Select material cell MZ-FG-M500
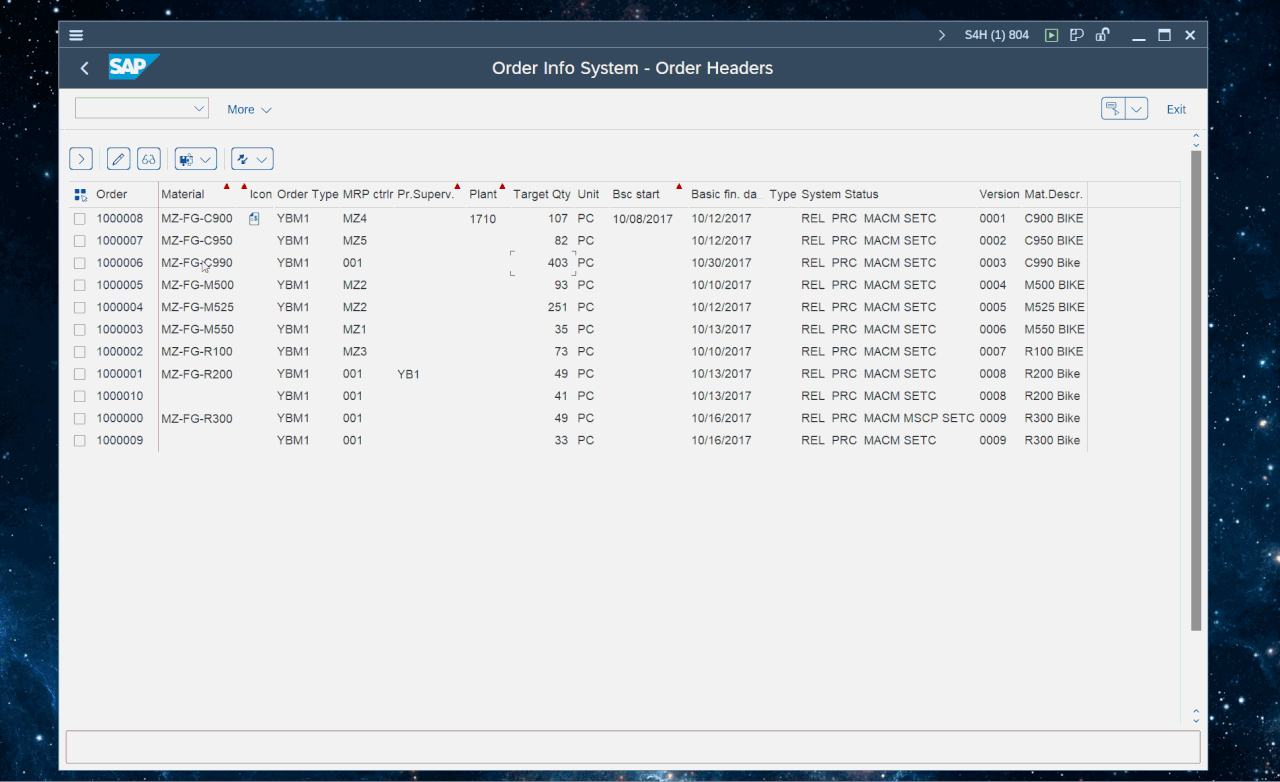 coord(197,285)
